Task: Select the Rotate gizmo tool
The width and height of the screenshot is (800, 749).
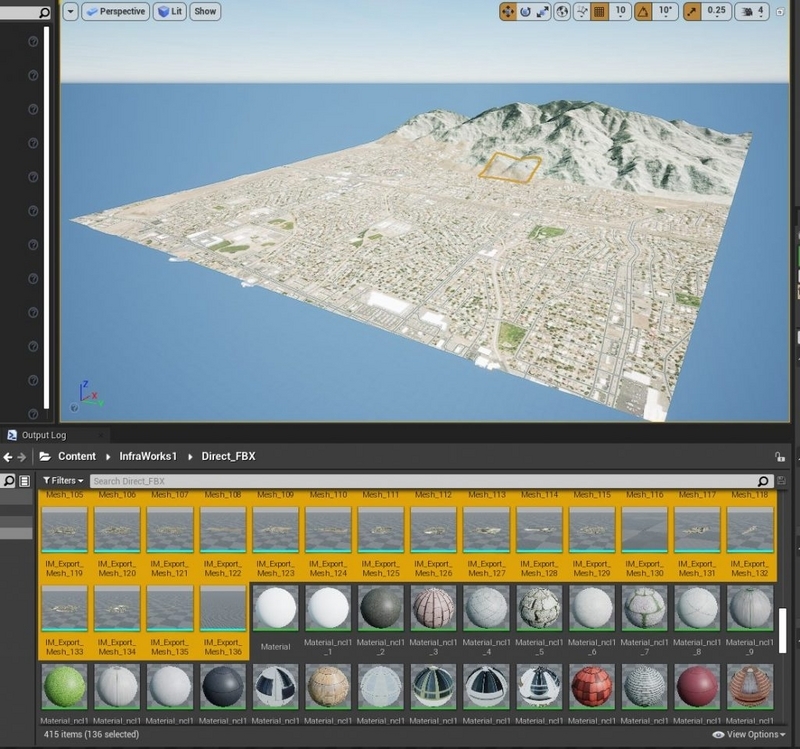Action: [x=525, y=11]
